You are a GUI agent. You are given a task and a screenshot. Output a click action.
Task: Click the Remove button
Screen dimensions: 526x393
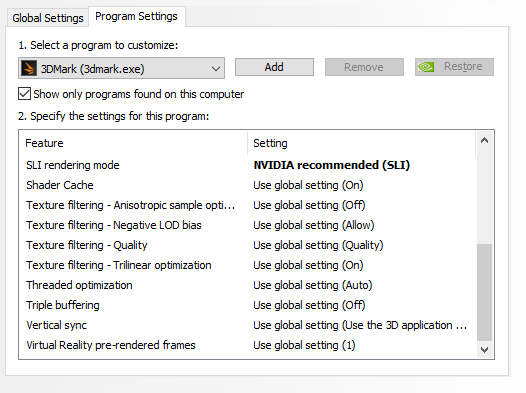[x=364, y=67]
